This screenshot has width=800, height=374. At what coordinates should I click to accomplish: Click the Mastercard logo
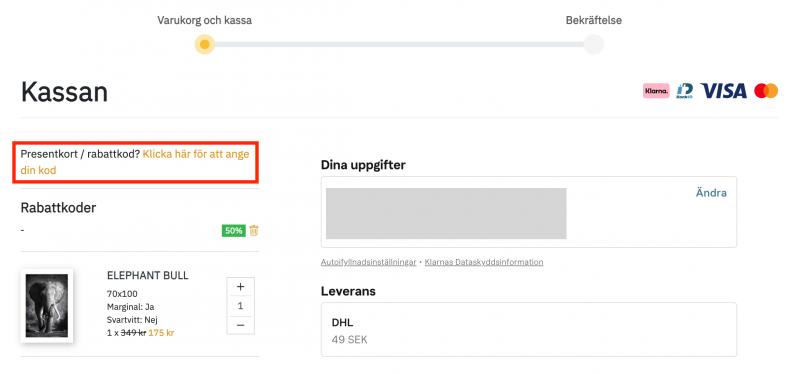click(766, 91)
